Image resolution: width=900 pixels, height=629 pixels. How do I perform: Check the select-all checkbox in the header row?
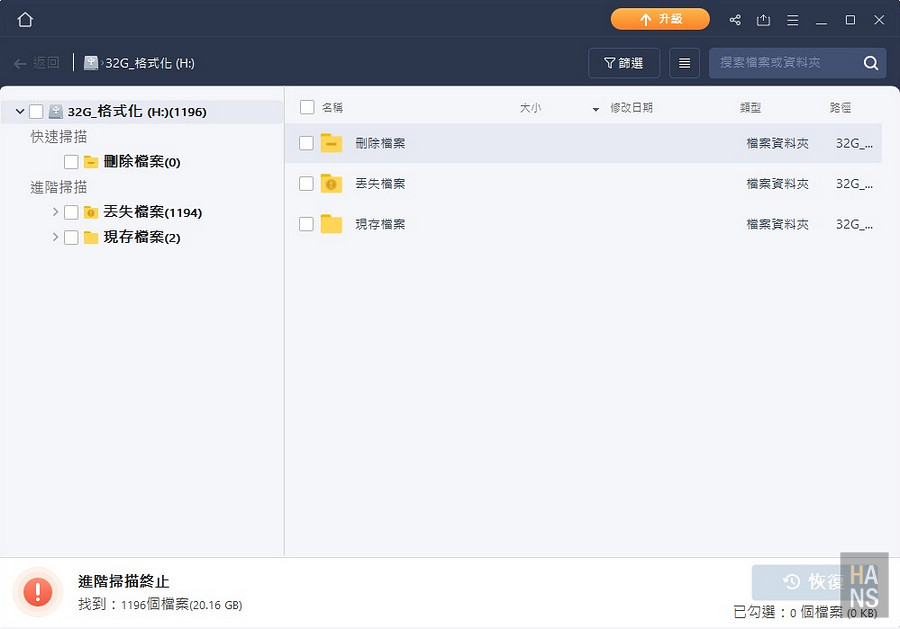coord(306,108)
